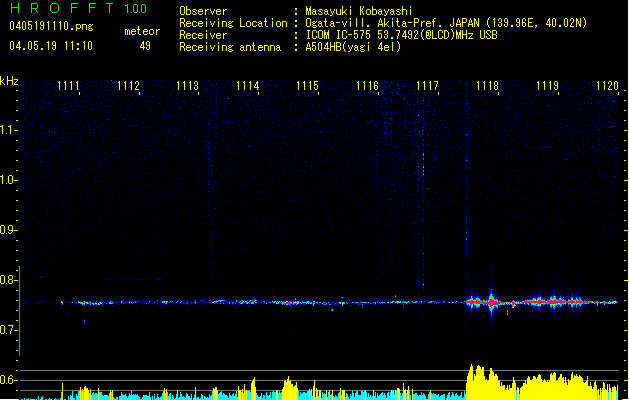Click the kHz axis unit label
Image resolution: width=629 pixels, height=400 pixels.
(x=9, y=81)
